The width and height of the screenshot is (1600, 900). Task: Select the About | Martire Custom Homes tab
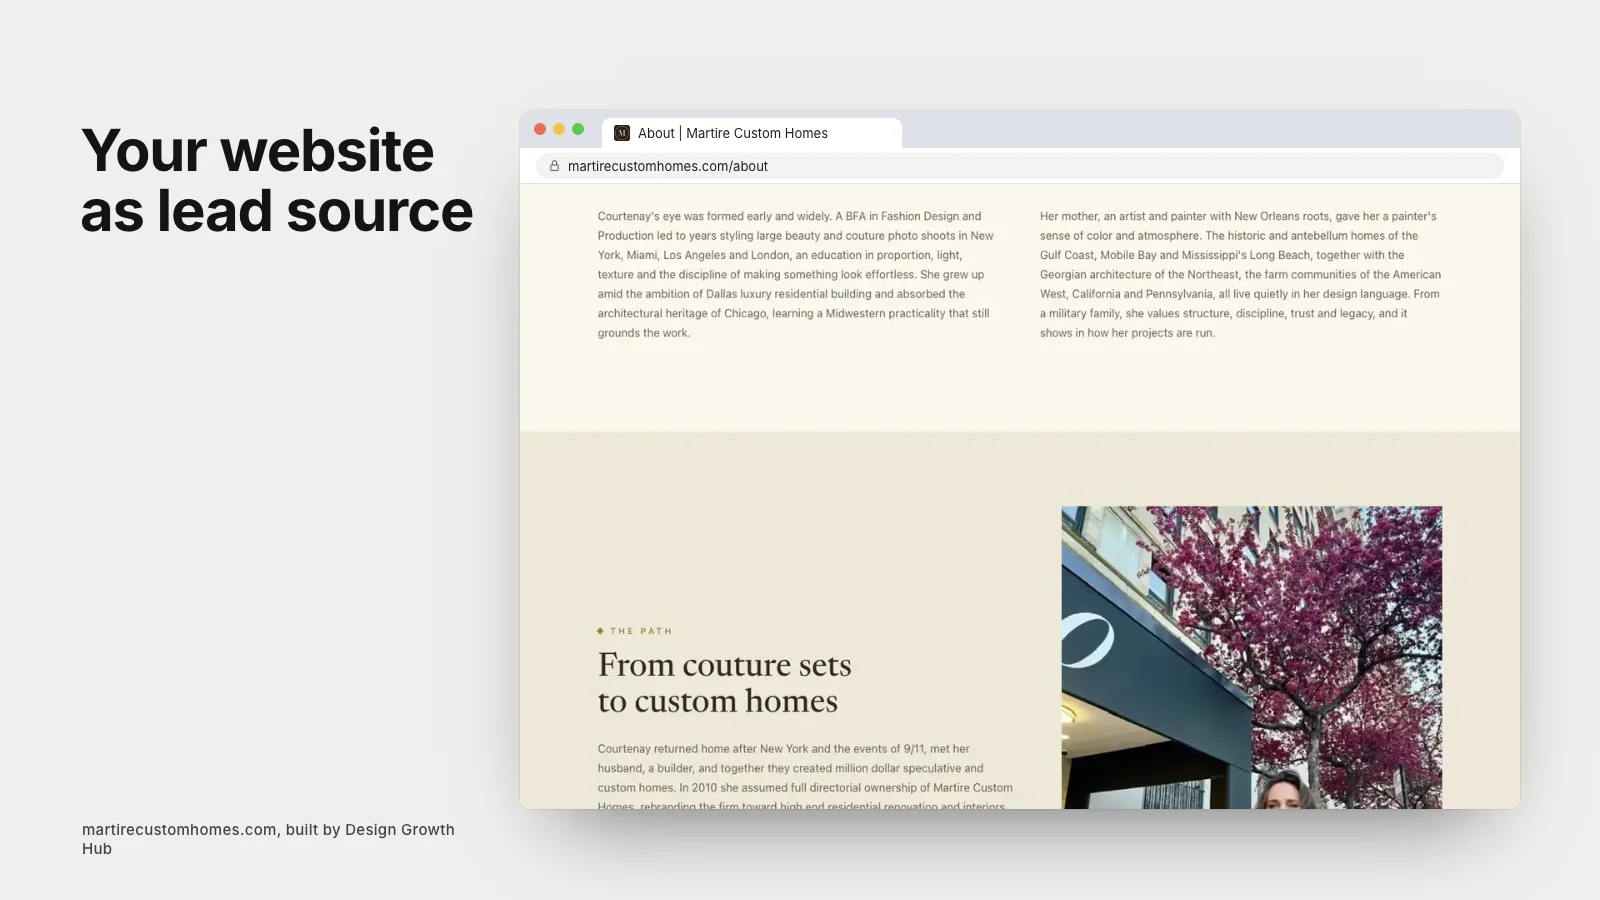point(752,133)
